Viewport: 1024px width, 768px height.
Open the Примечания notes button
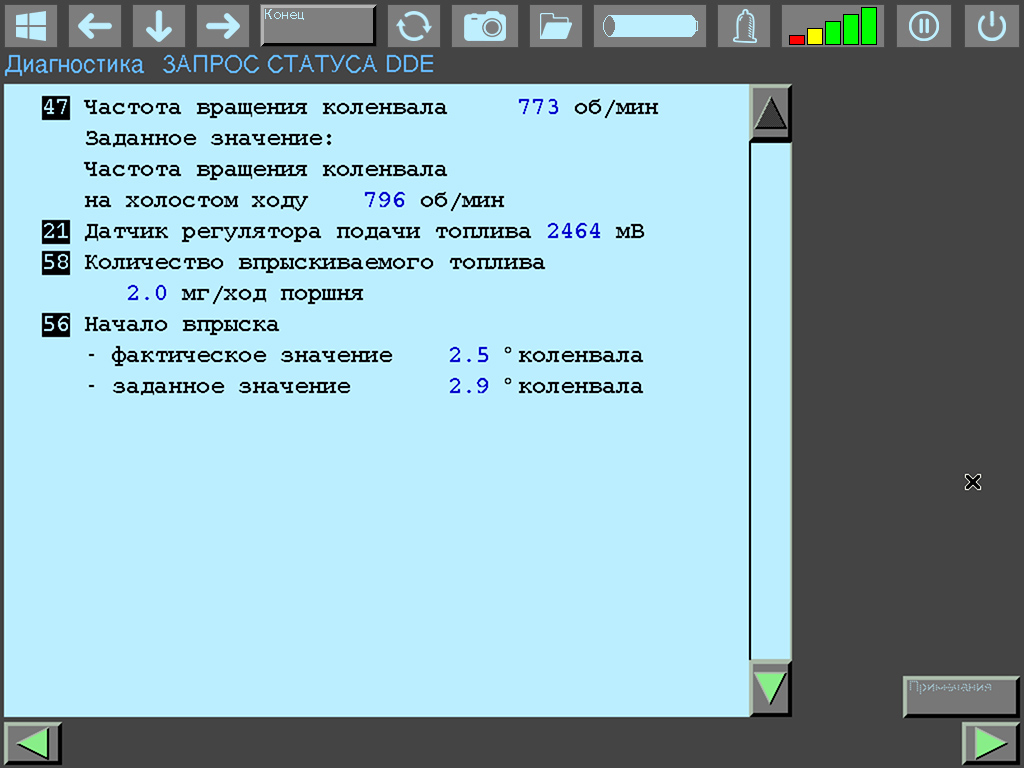[961, 696]
